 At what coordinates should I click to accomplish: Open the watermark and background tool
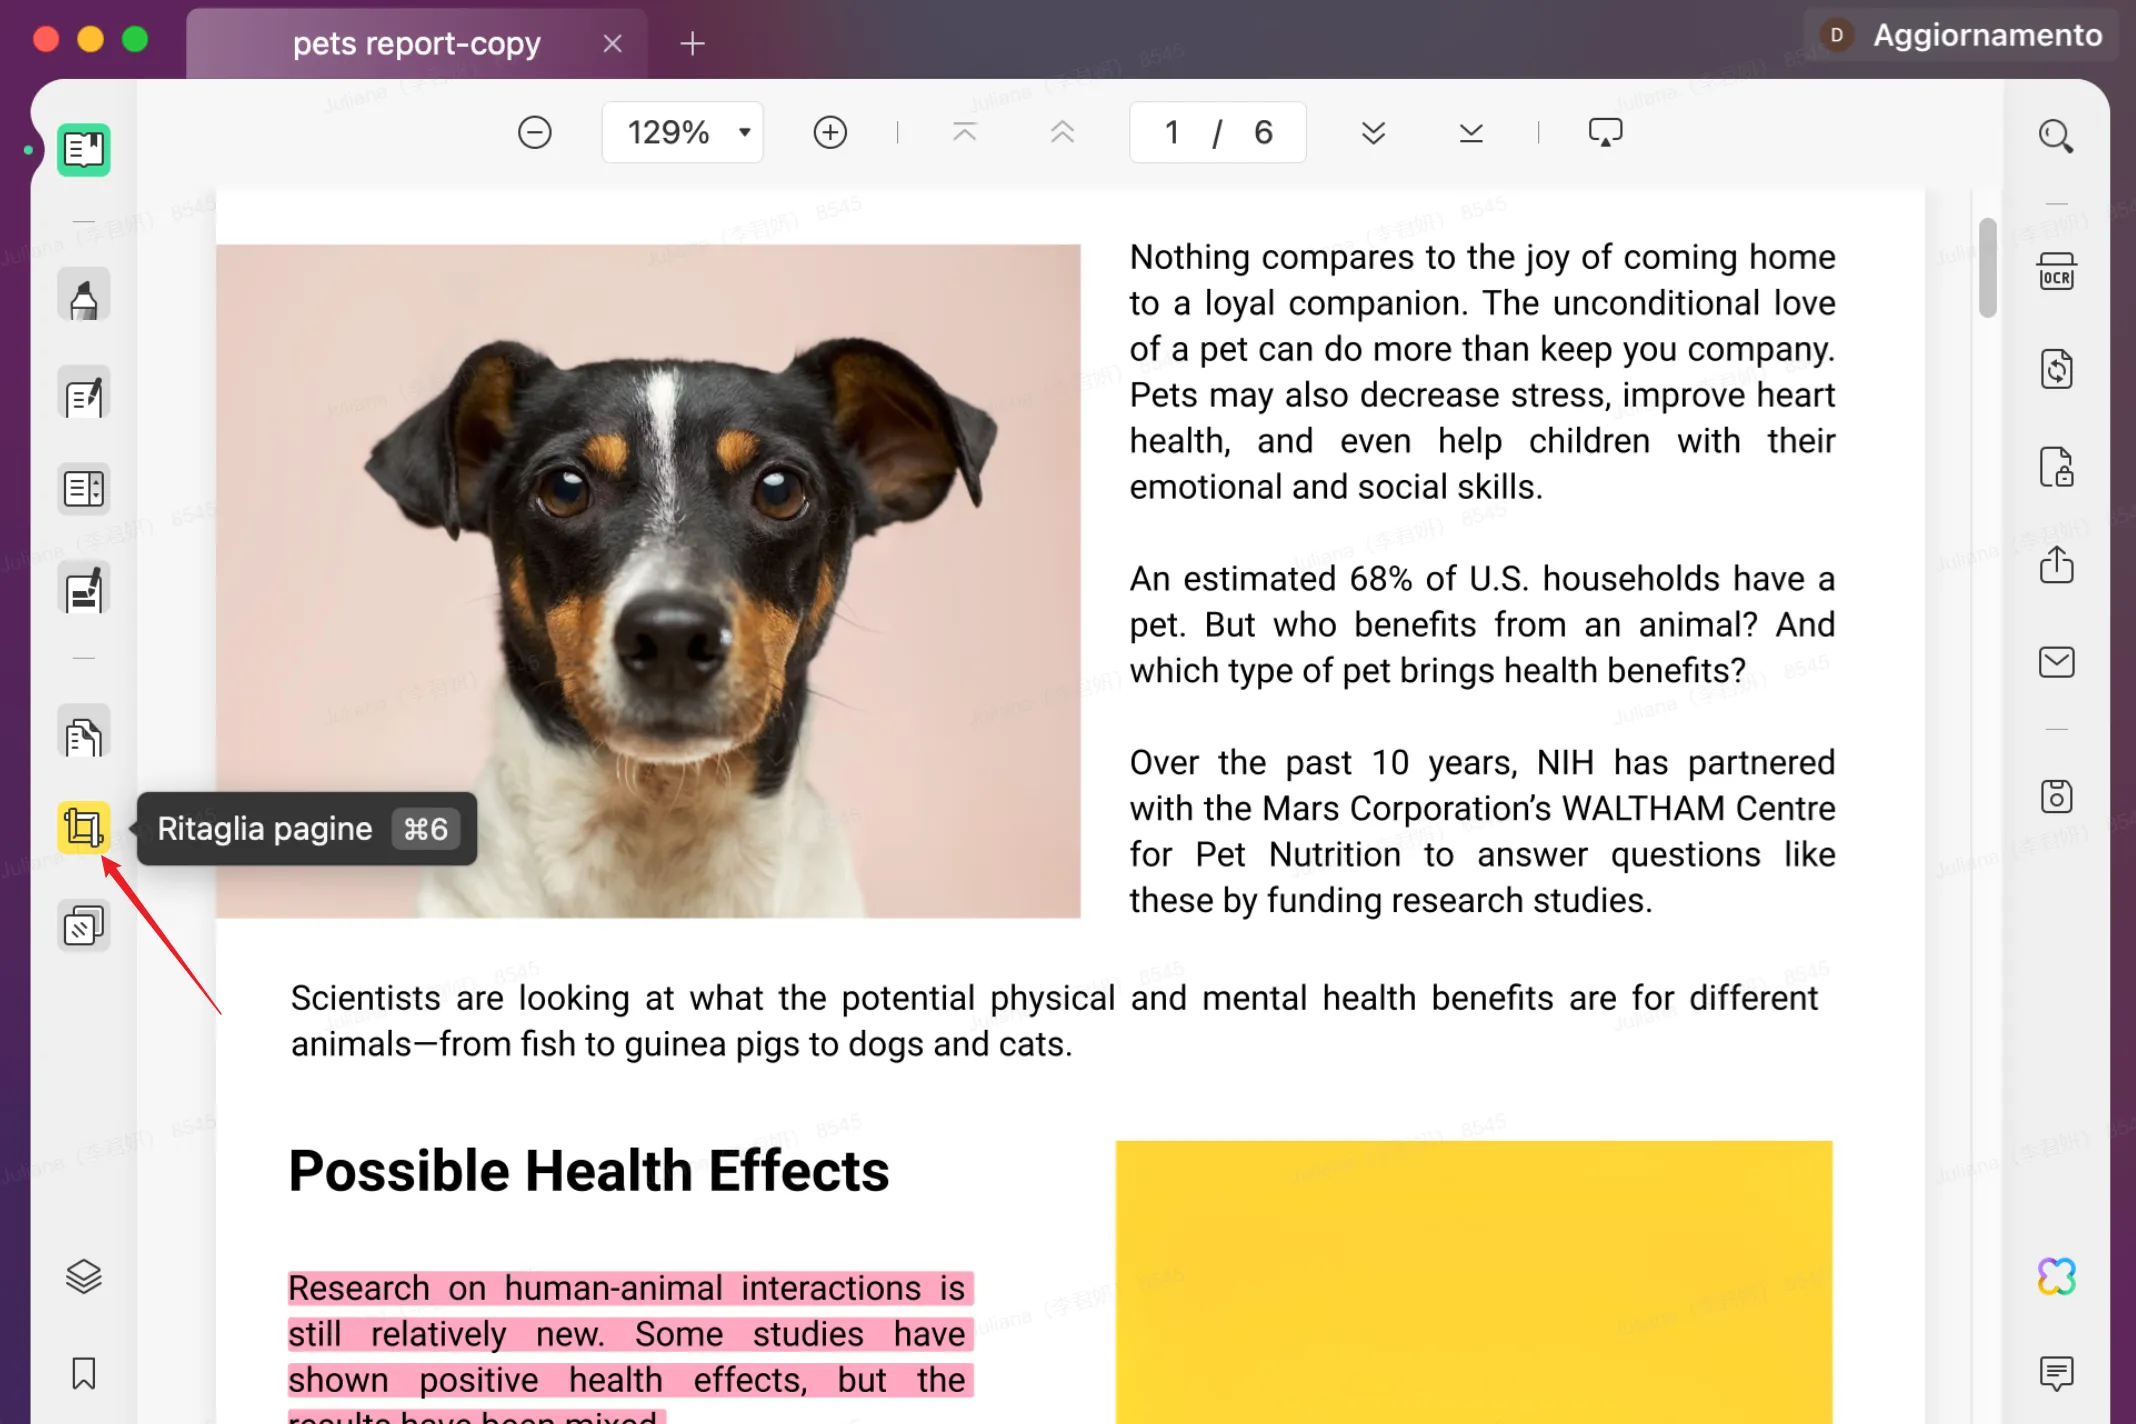coord(84,926)
